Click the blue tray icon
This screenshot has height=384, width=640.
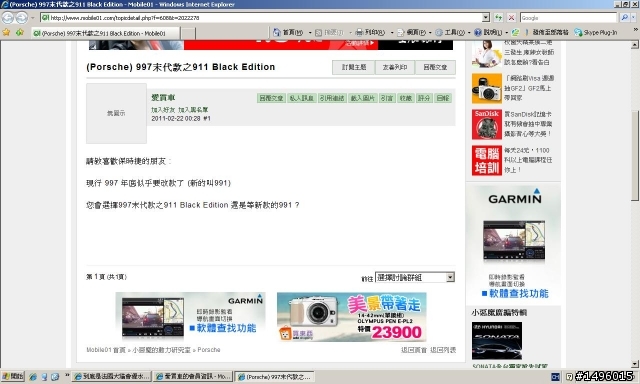(x=556, y=377)
